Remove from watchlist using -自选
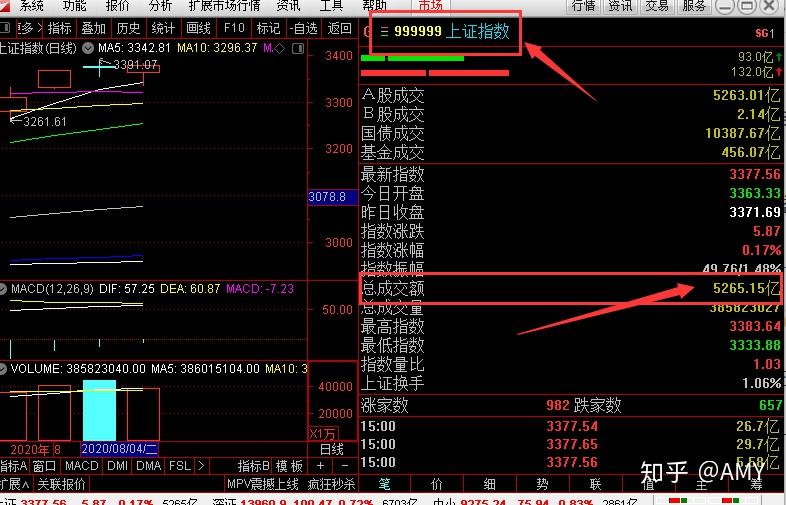 pyautogui.click(x=304, y=28)
